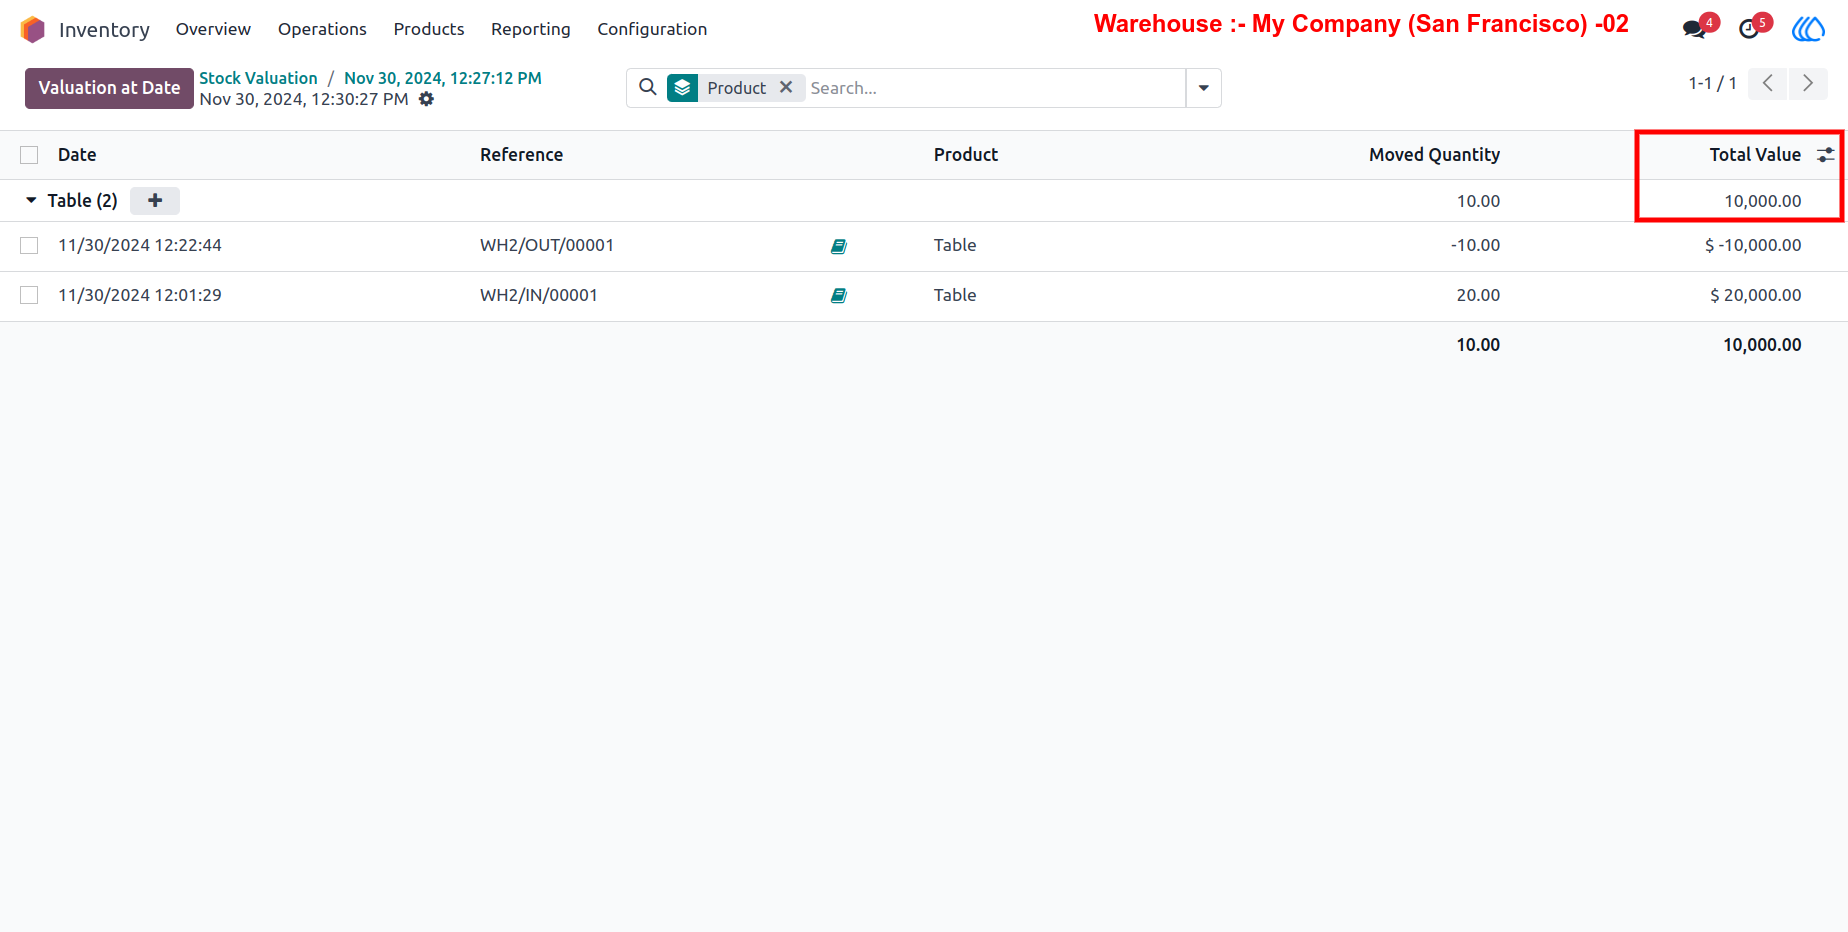
Task: Remove the Product group-by facet
Action: coord(786,87)
